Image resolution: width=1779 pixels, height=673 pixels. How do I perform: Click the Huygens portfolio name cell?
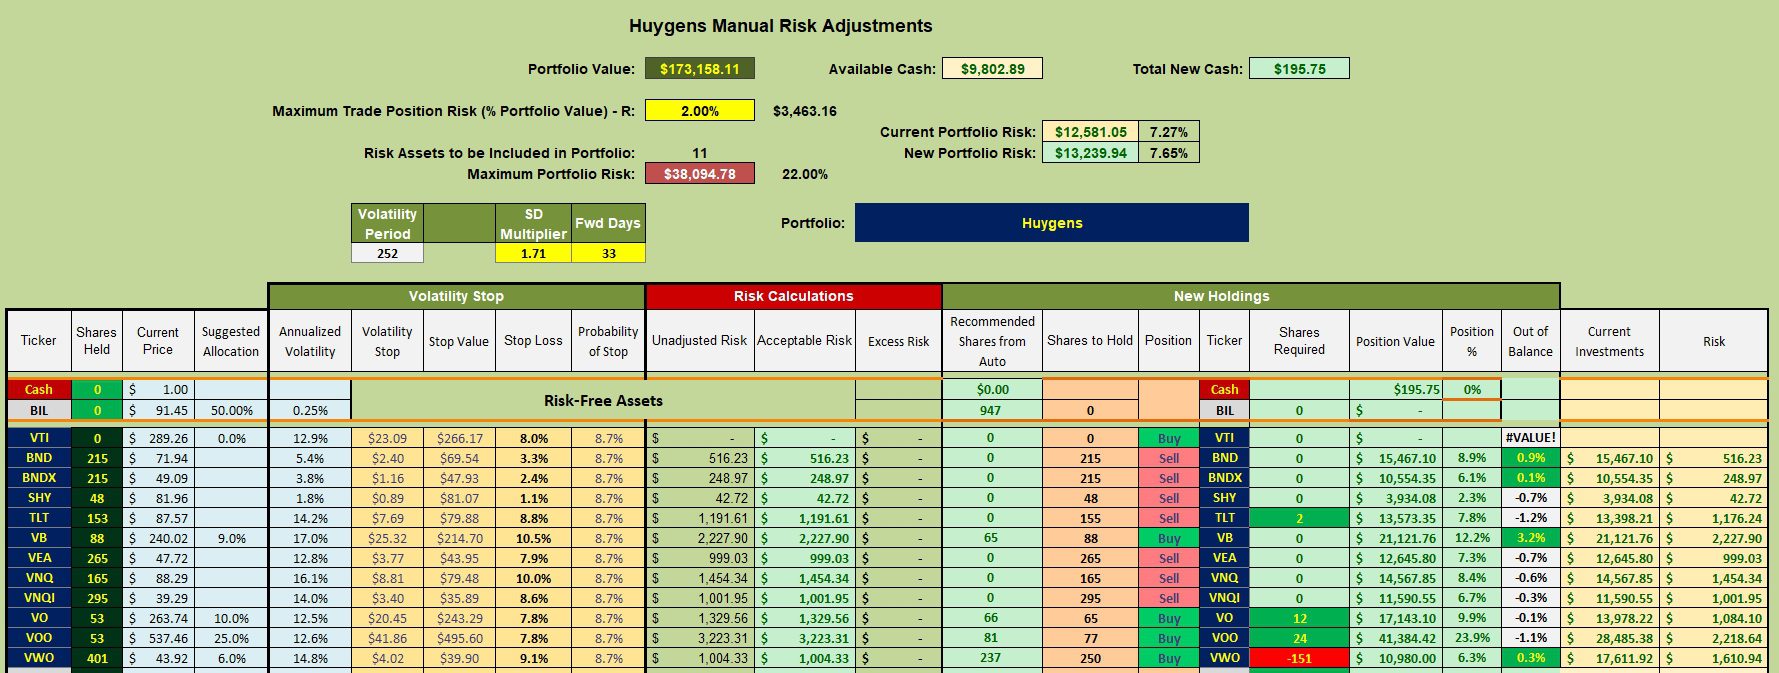[1052, 223]
